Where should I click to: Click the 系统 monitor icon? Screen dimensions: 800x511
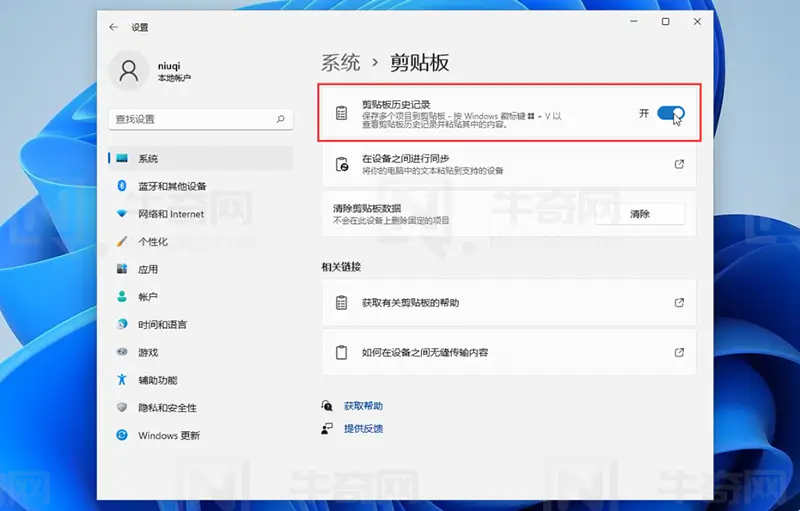122,158
